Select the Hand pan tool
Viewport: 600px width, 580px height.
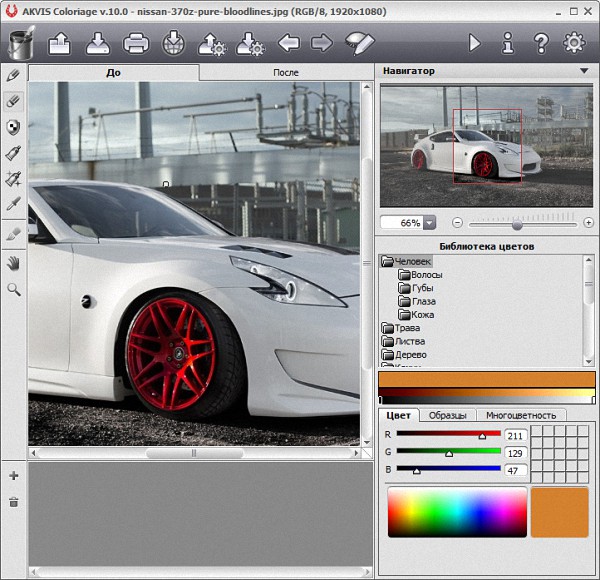tap(14, 263)
